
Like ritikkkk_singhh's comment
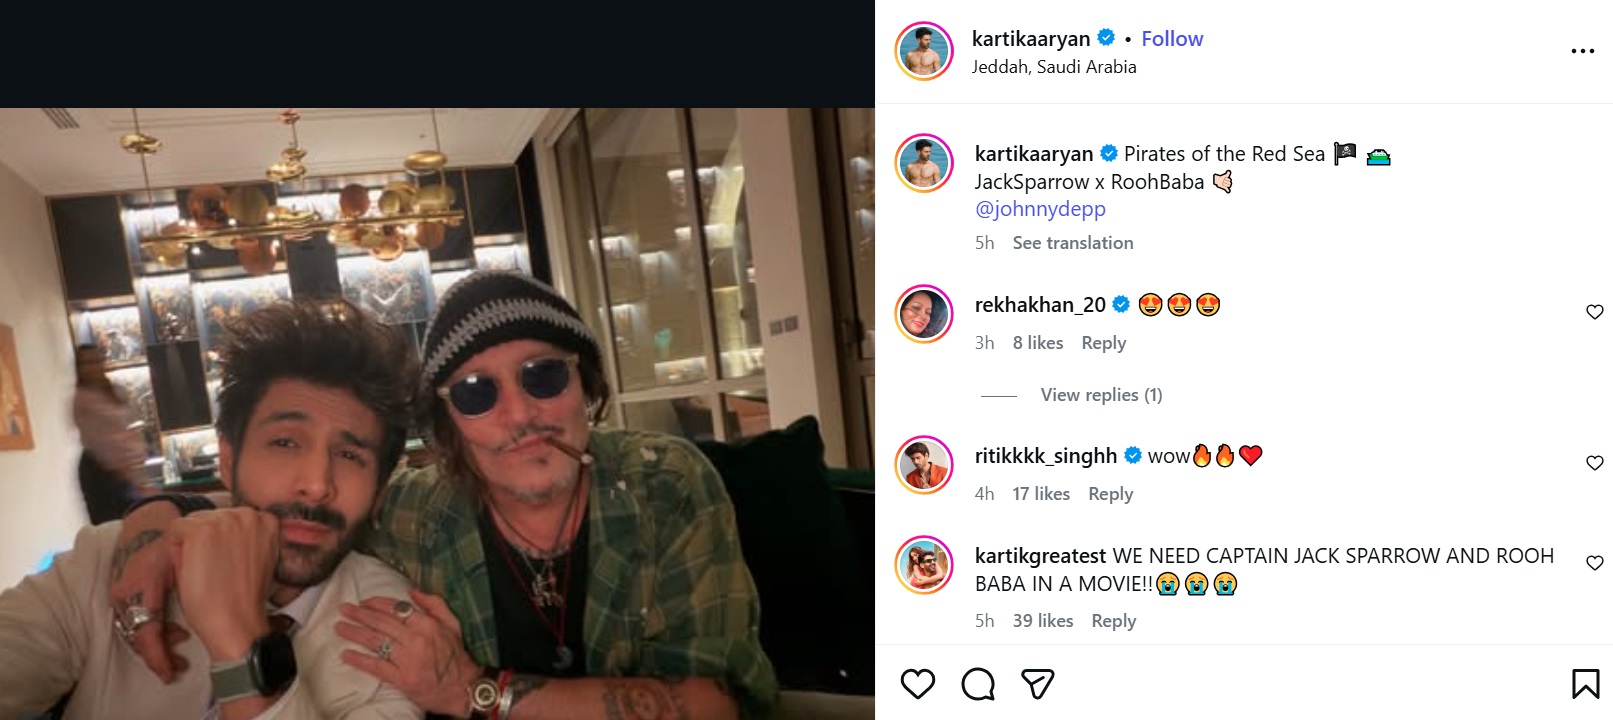1595,463
